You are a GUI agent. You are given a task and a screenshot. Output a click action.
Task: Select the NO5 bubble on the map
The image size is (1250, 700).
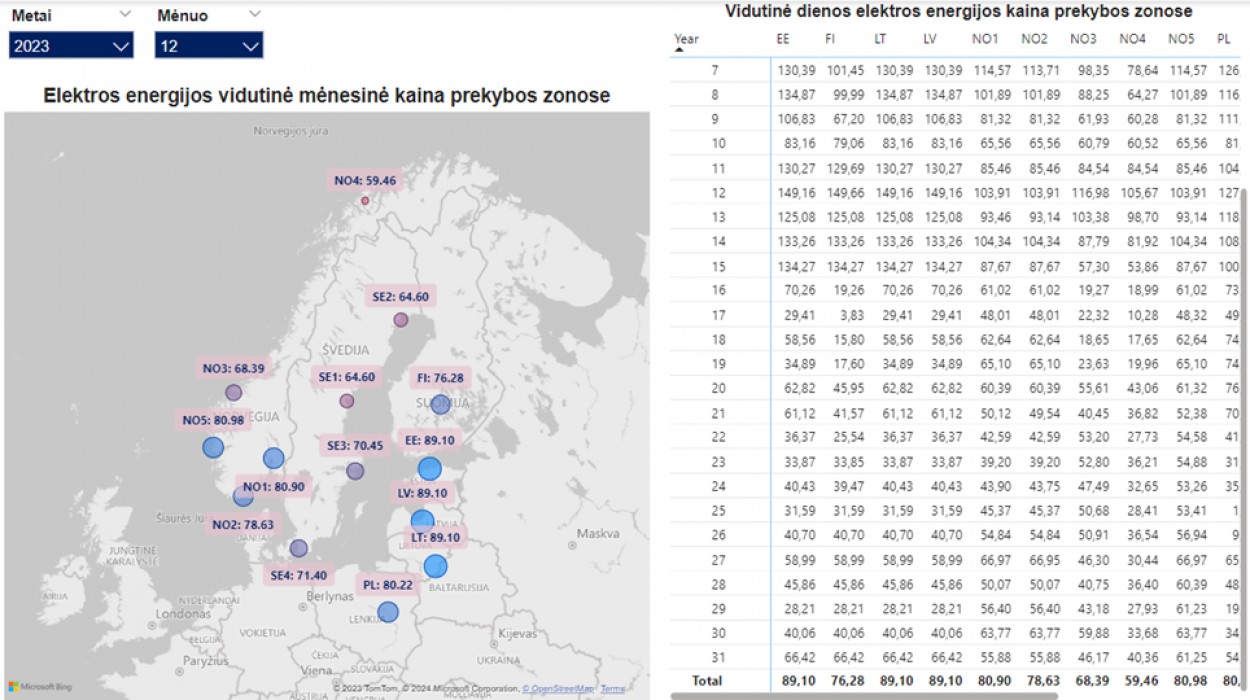(x=213, y=448)
